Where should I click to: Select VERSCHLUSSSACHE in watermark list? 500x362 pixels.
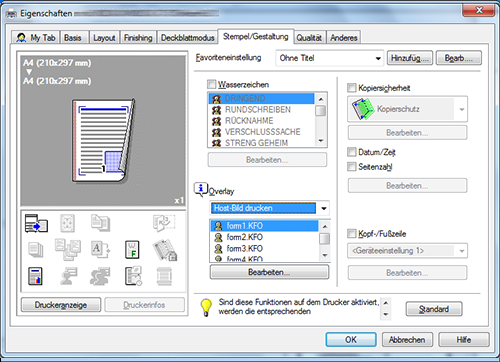(262, 132)
